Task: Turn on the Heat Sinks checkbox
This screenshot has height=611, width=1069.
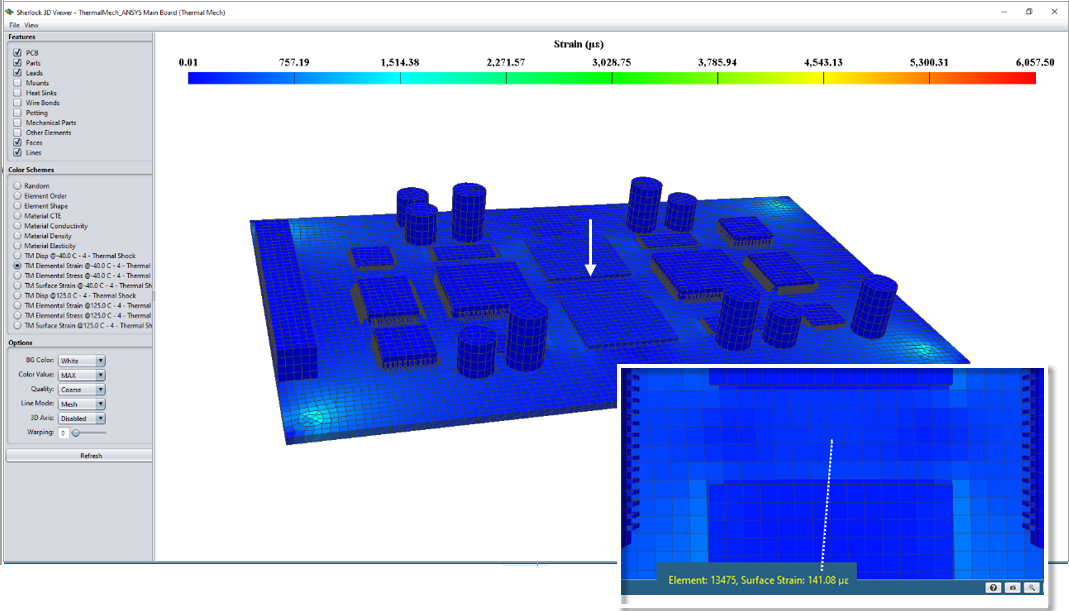Action: (17, 93)
